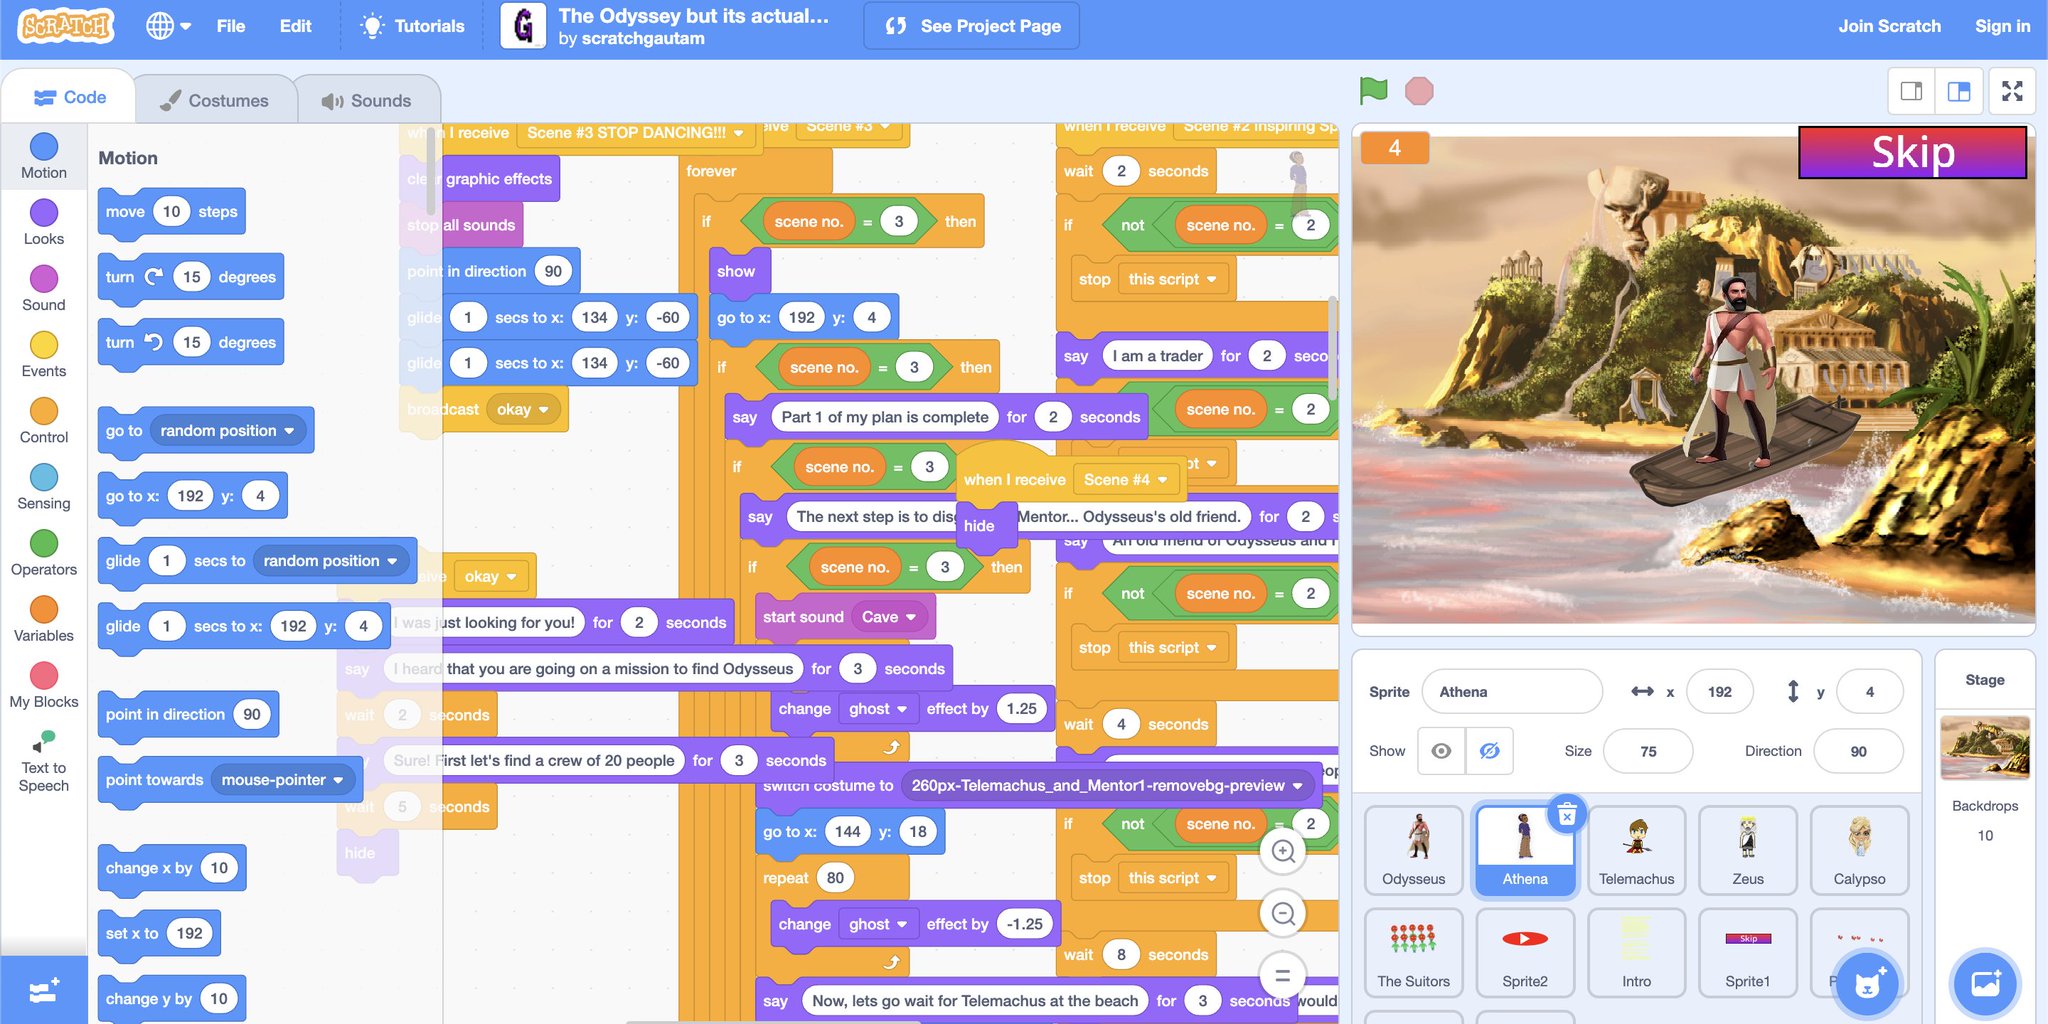Click the Skip button on stage
The image size is (2048, 1024).
point(1912,152)
